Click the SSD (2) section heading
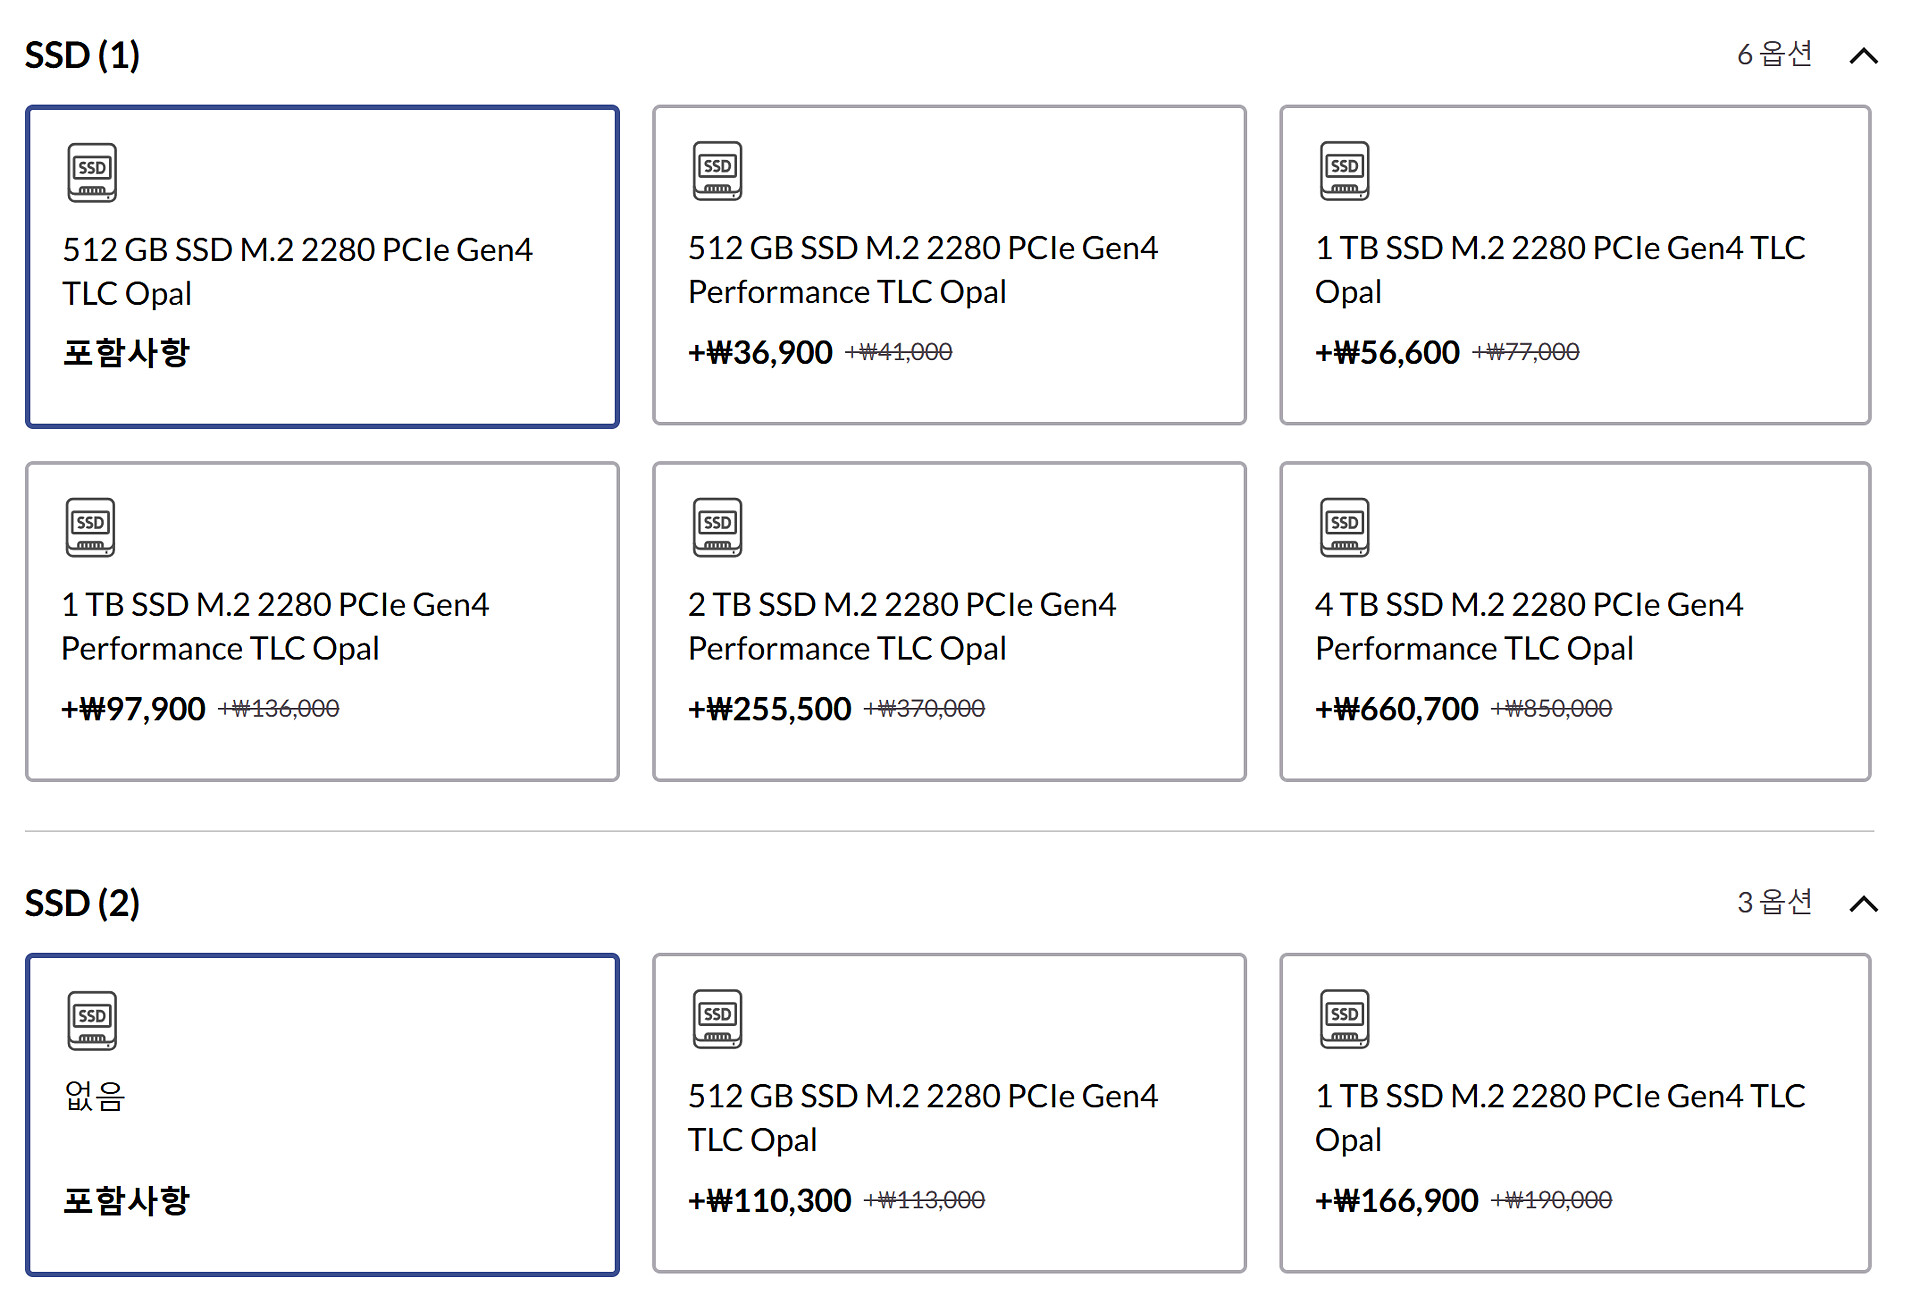This screenshot has width=1920, height=1312. (82, 903)
